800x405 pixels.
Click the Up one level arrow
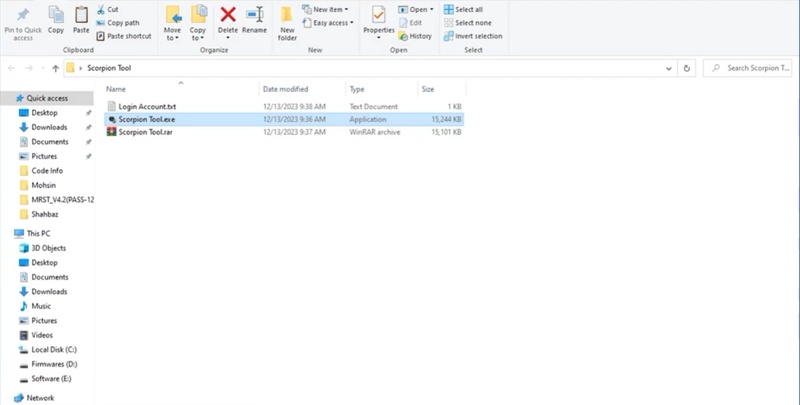click(x=55, y=68)
